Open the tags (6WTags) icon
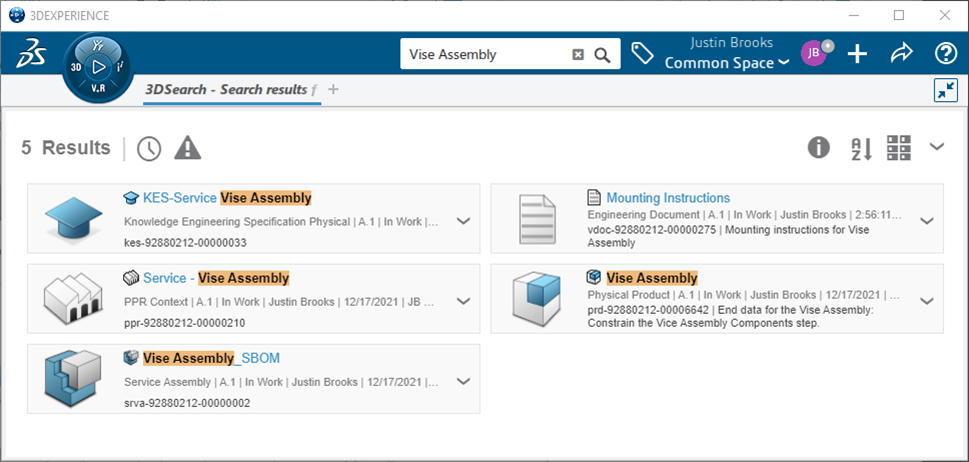The height and width of the screenshot is (462, 969). click(x=641, y=54)
